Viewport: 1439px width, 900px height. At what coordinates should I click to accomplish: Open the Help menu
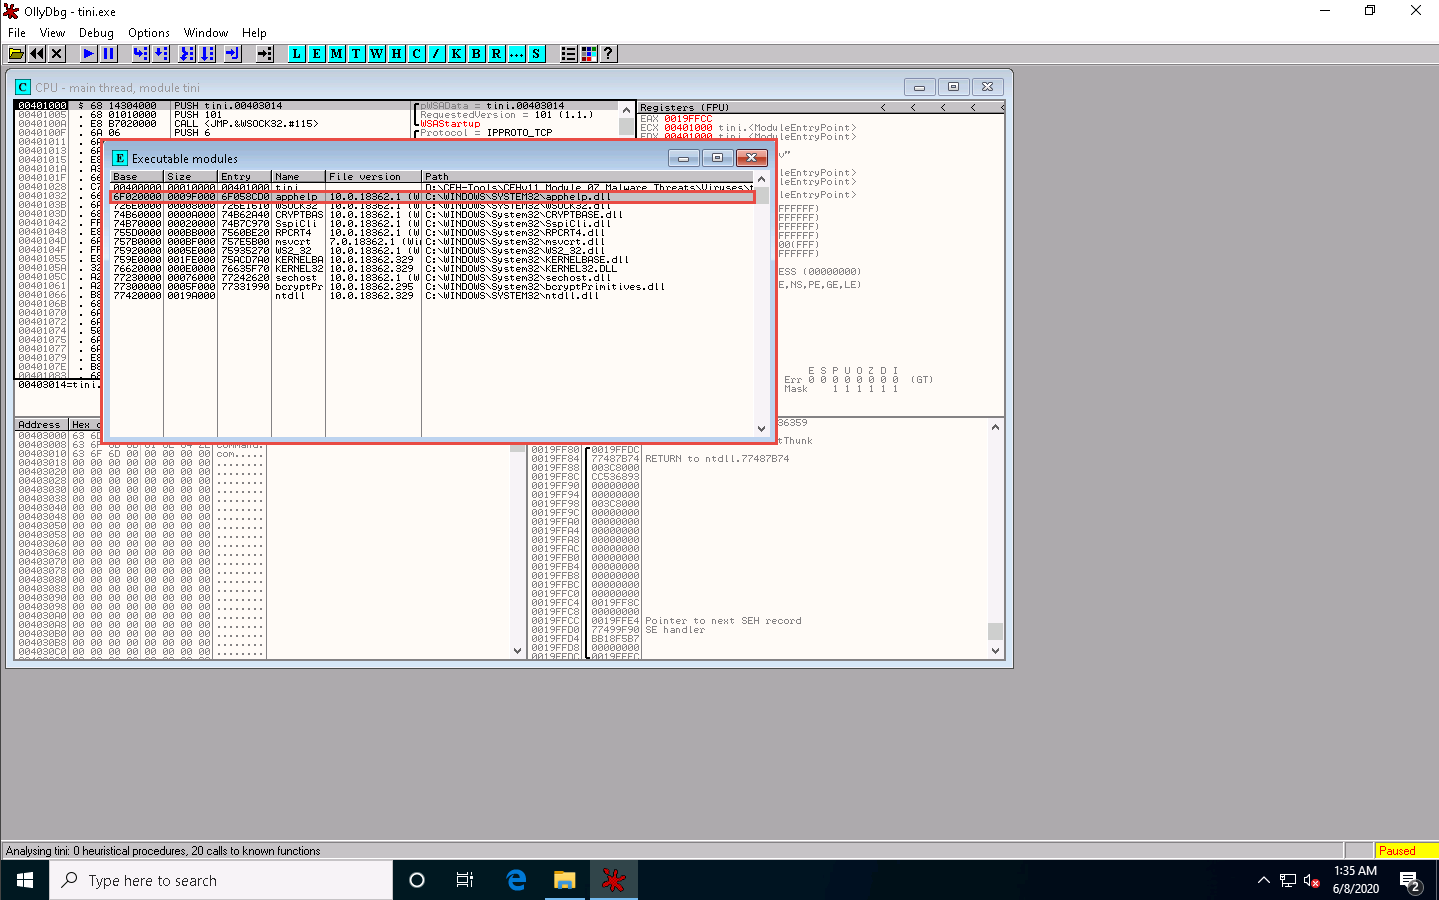(255, 33)
